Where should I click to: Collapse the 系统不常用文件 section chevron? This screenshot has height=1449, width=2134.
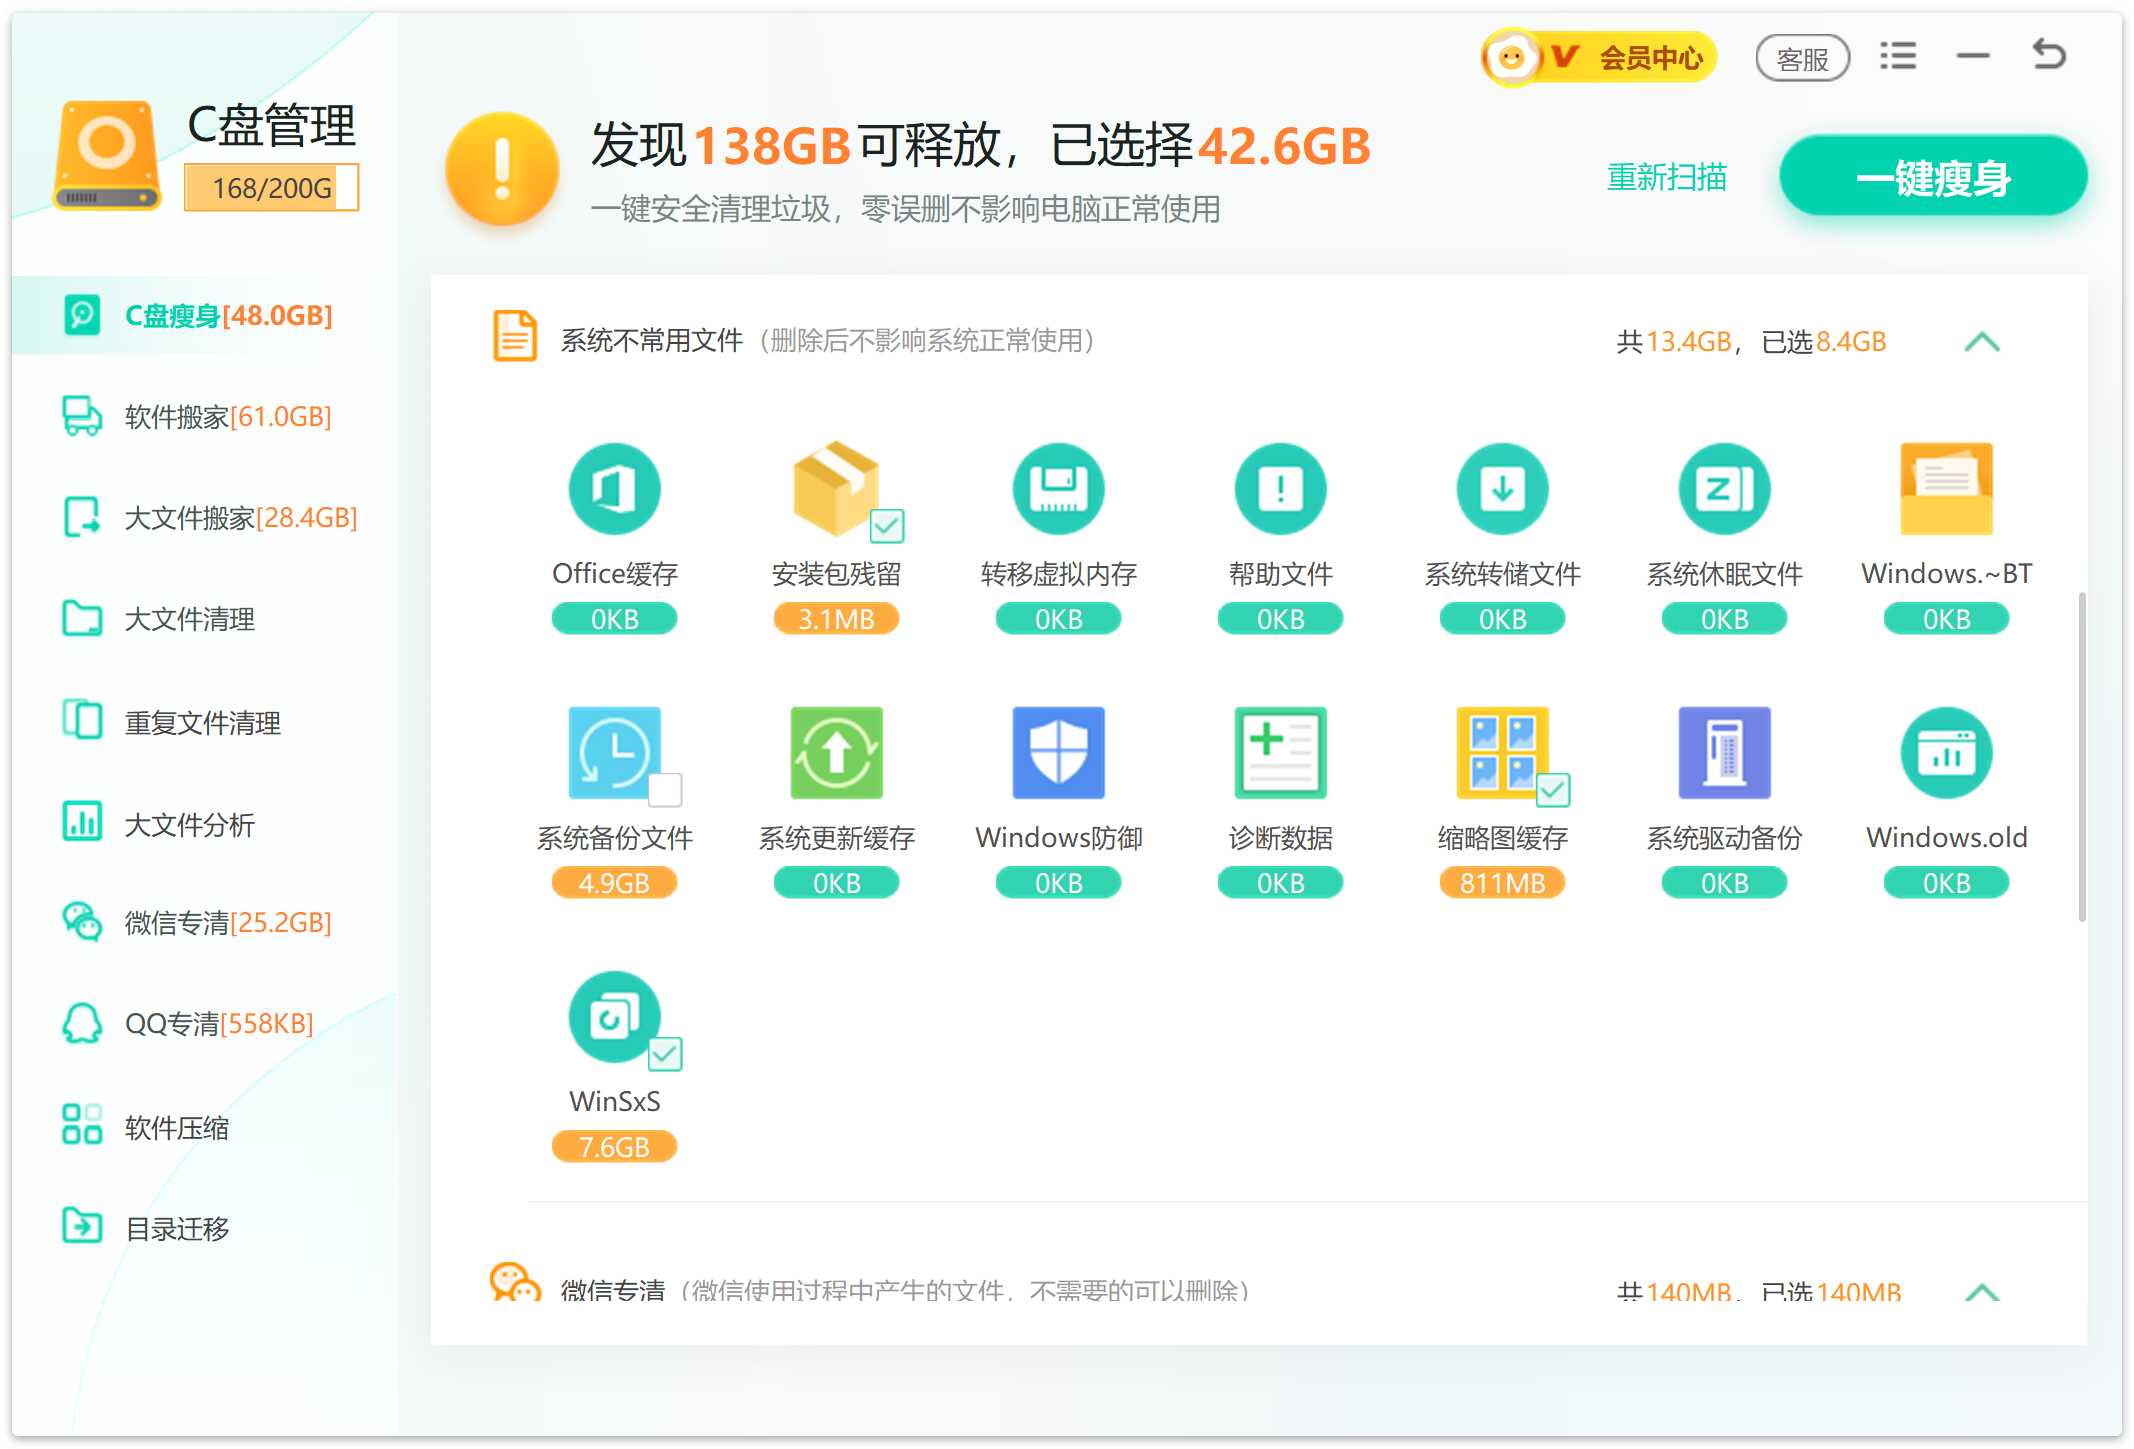pos(1981,342)
